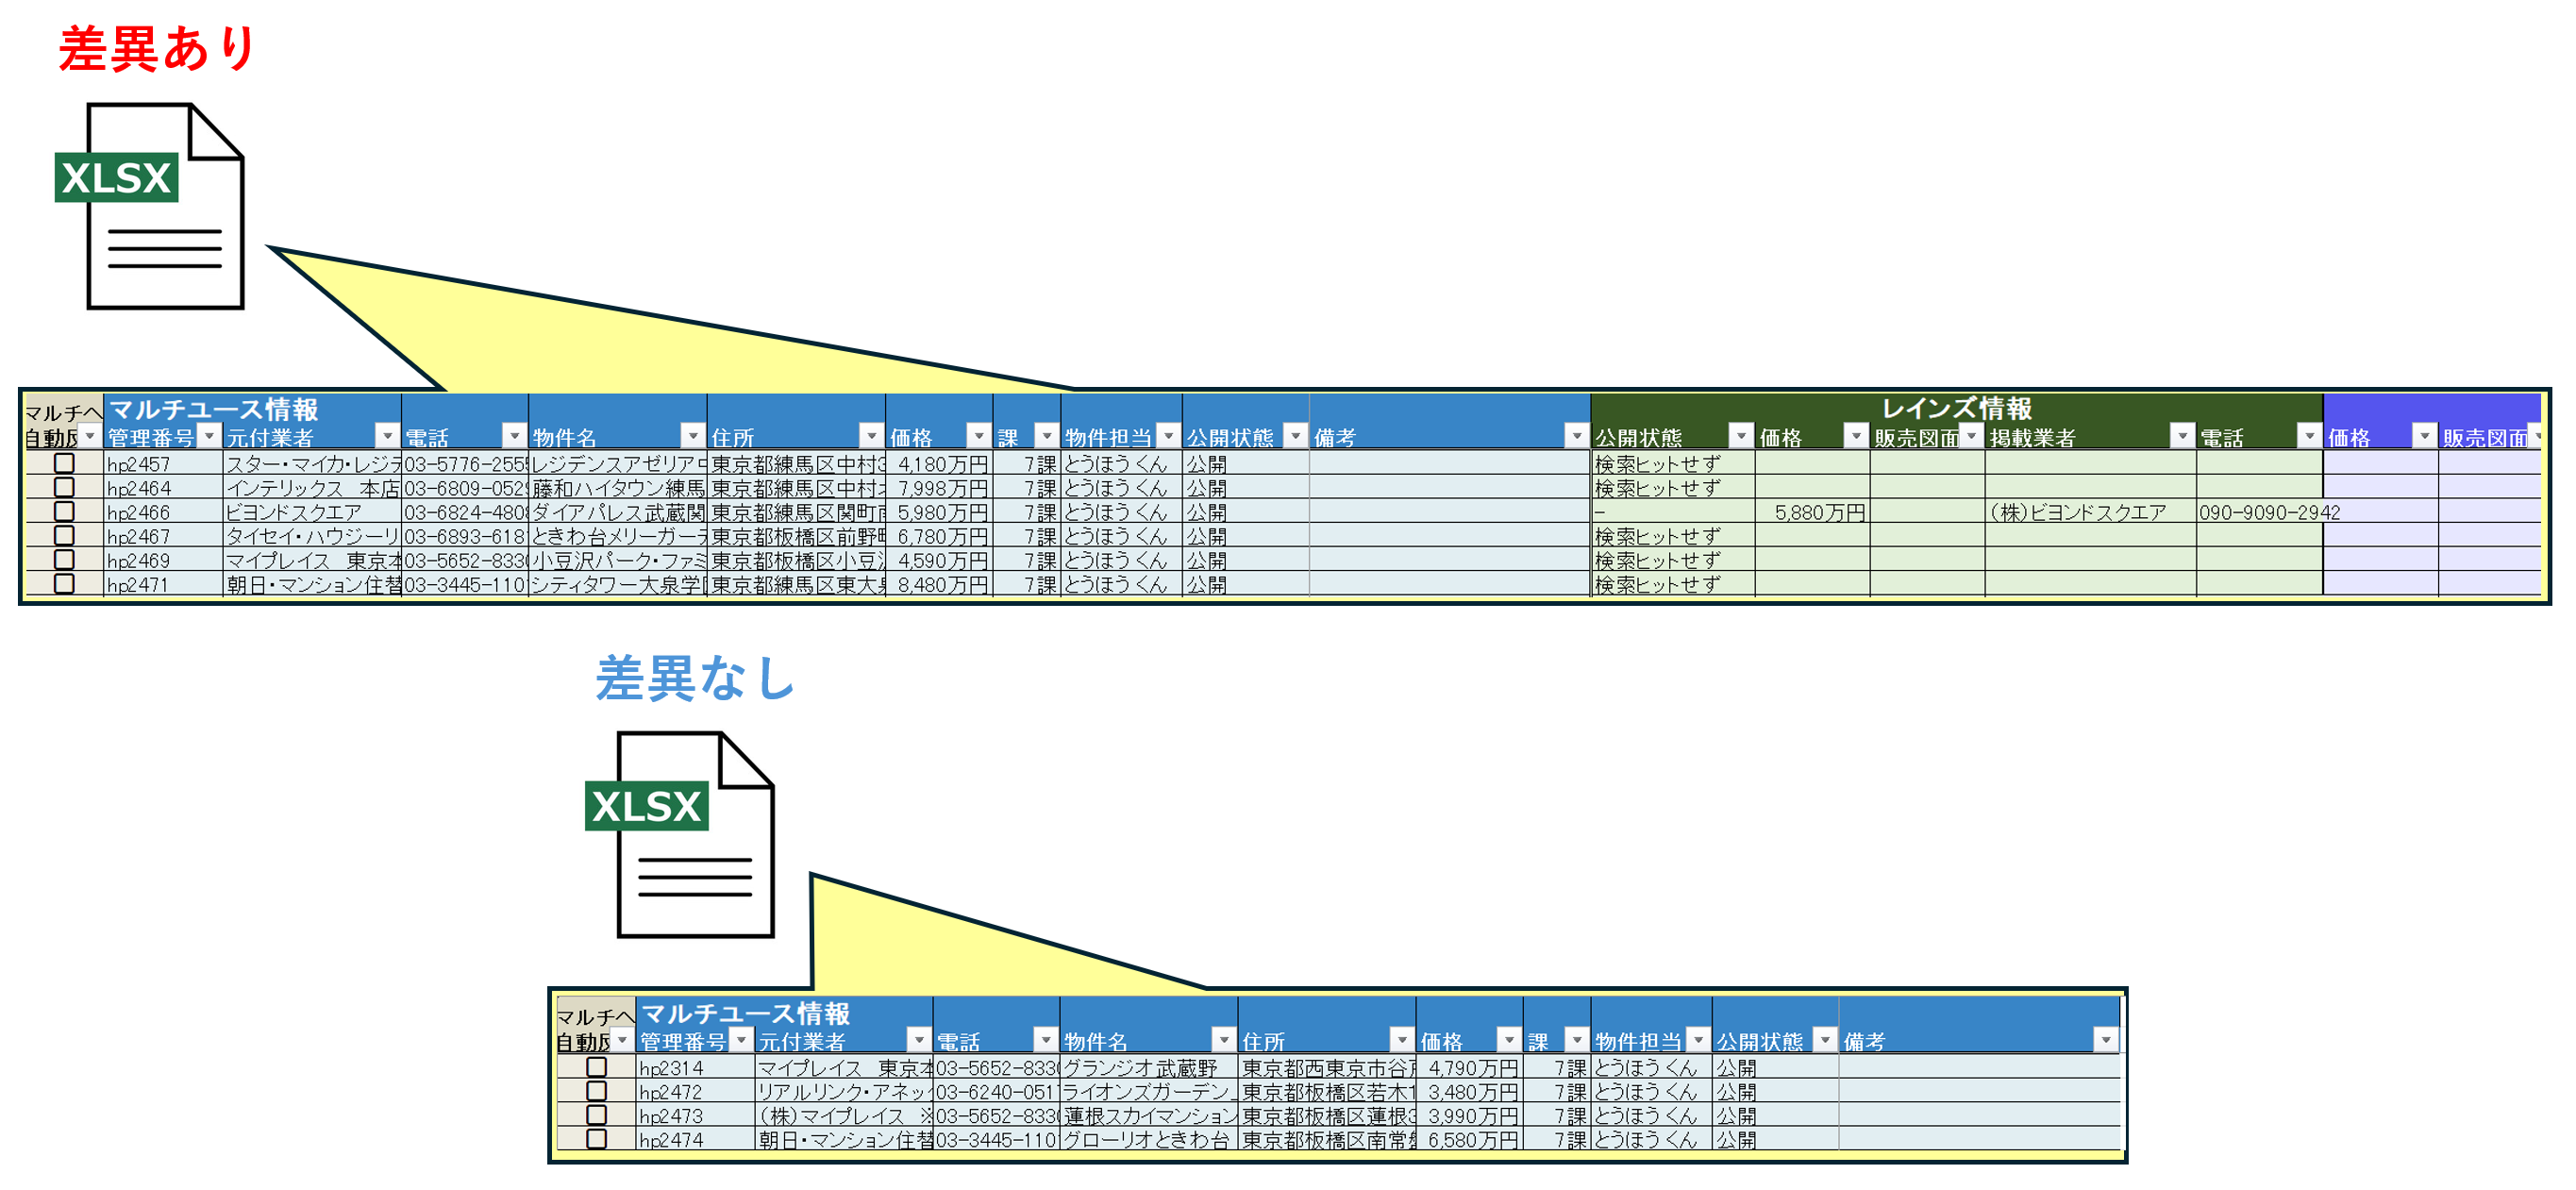Image resolution: width=2576 pixels, height=1190 pixels.
Task: Click the XLSX file icon under 差異あり
Action: (x=150, y=206)
